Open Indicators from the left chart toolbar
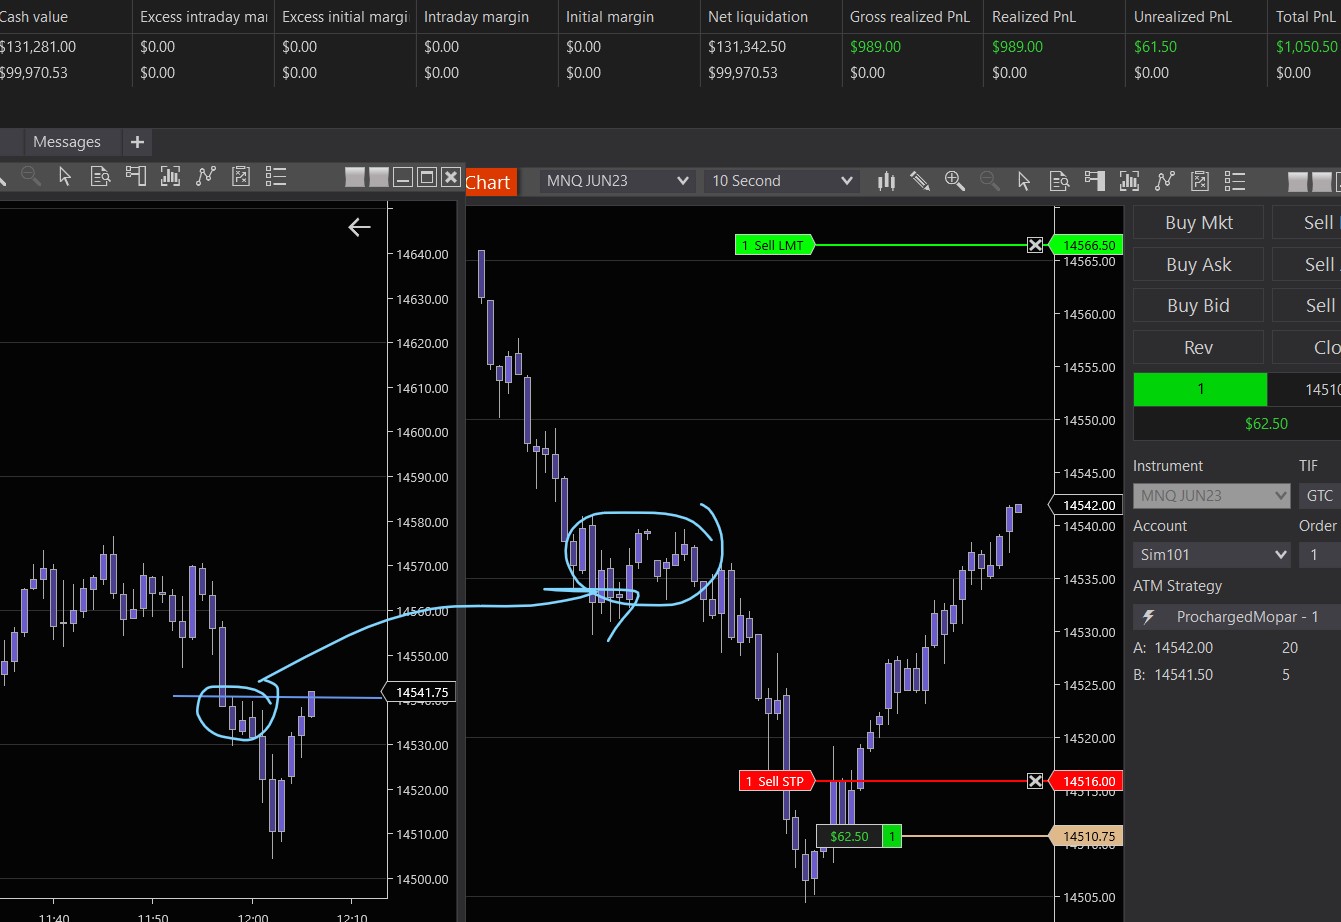 tap(170, 177)
